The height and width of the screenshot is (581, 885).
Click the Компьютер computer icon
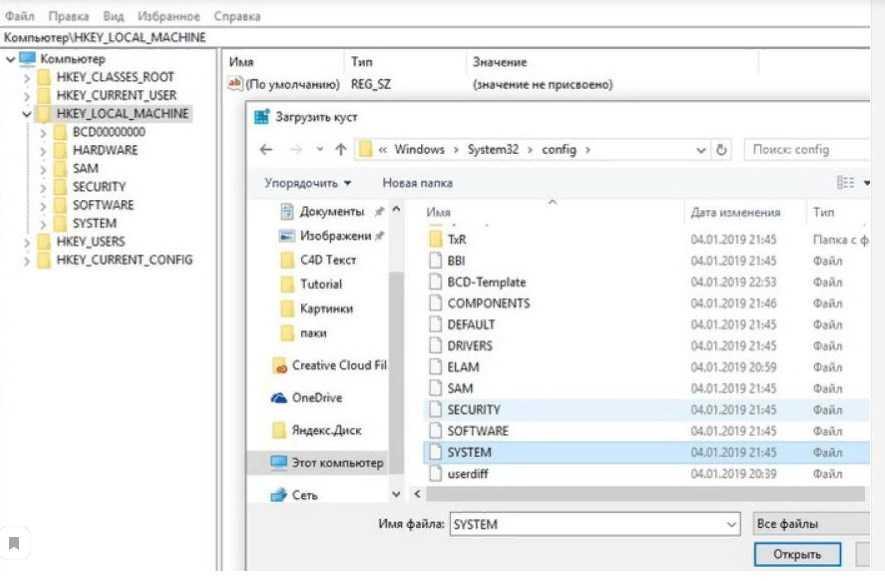click(27, 59)
